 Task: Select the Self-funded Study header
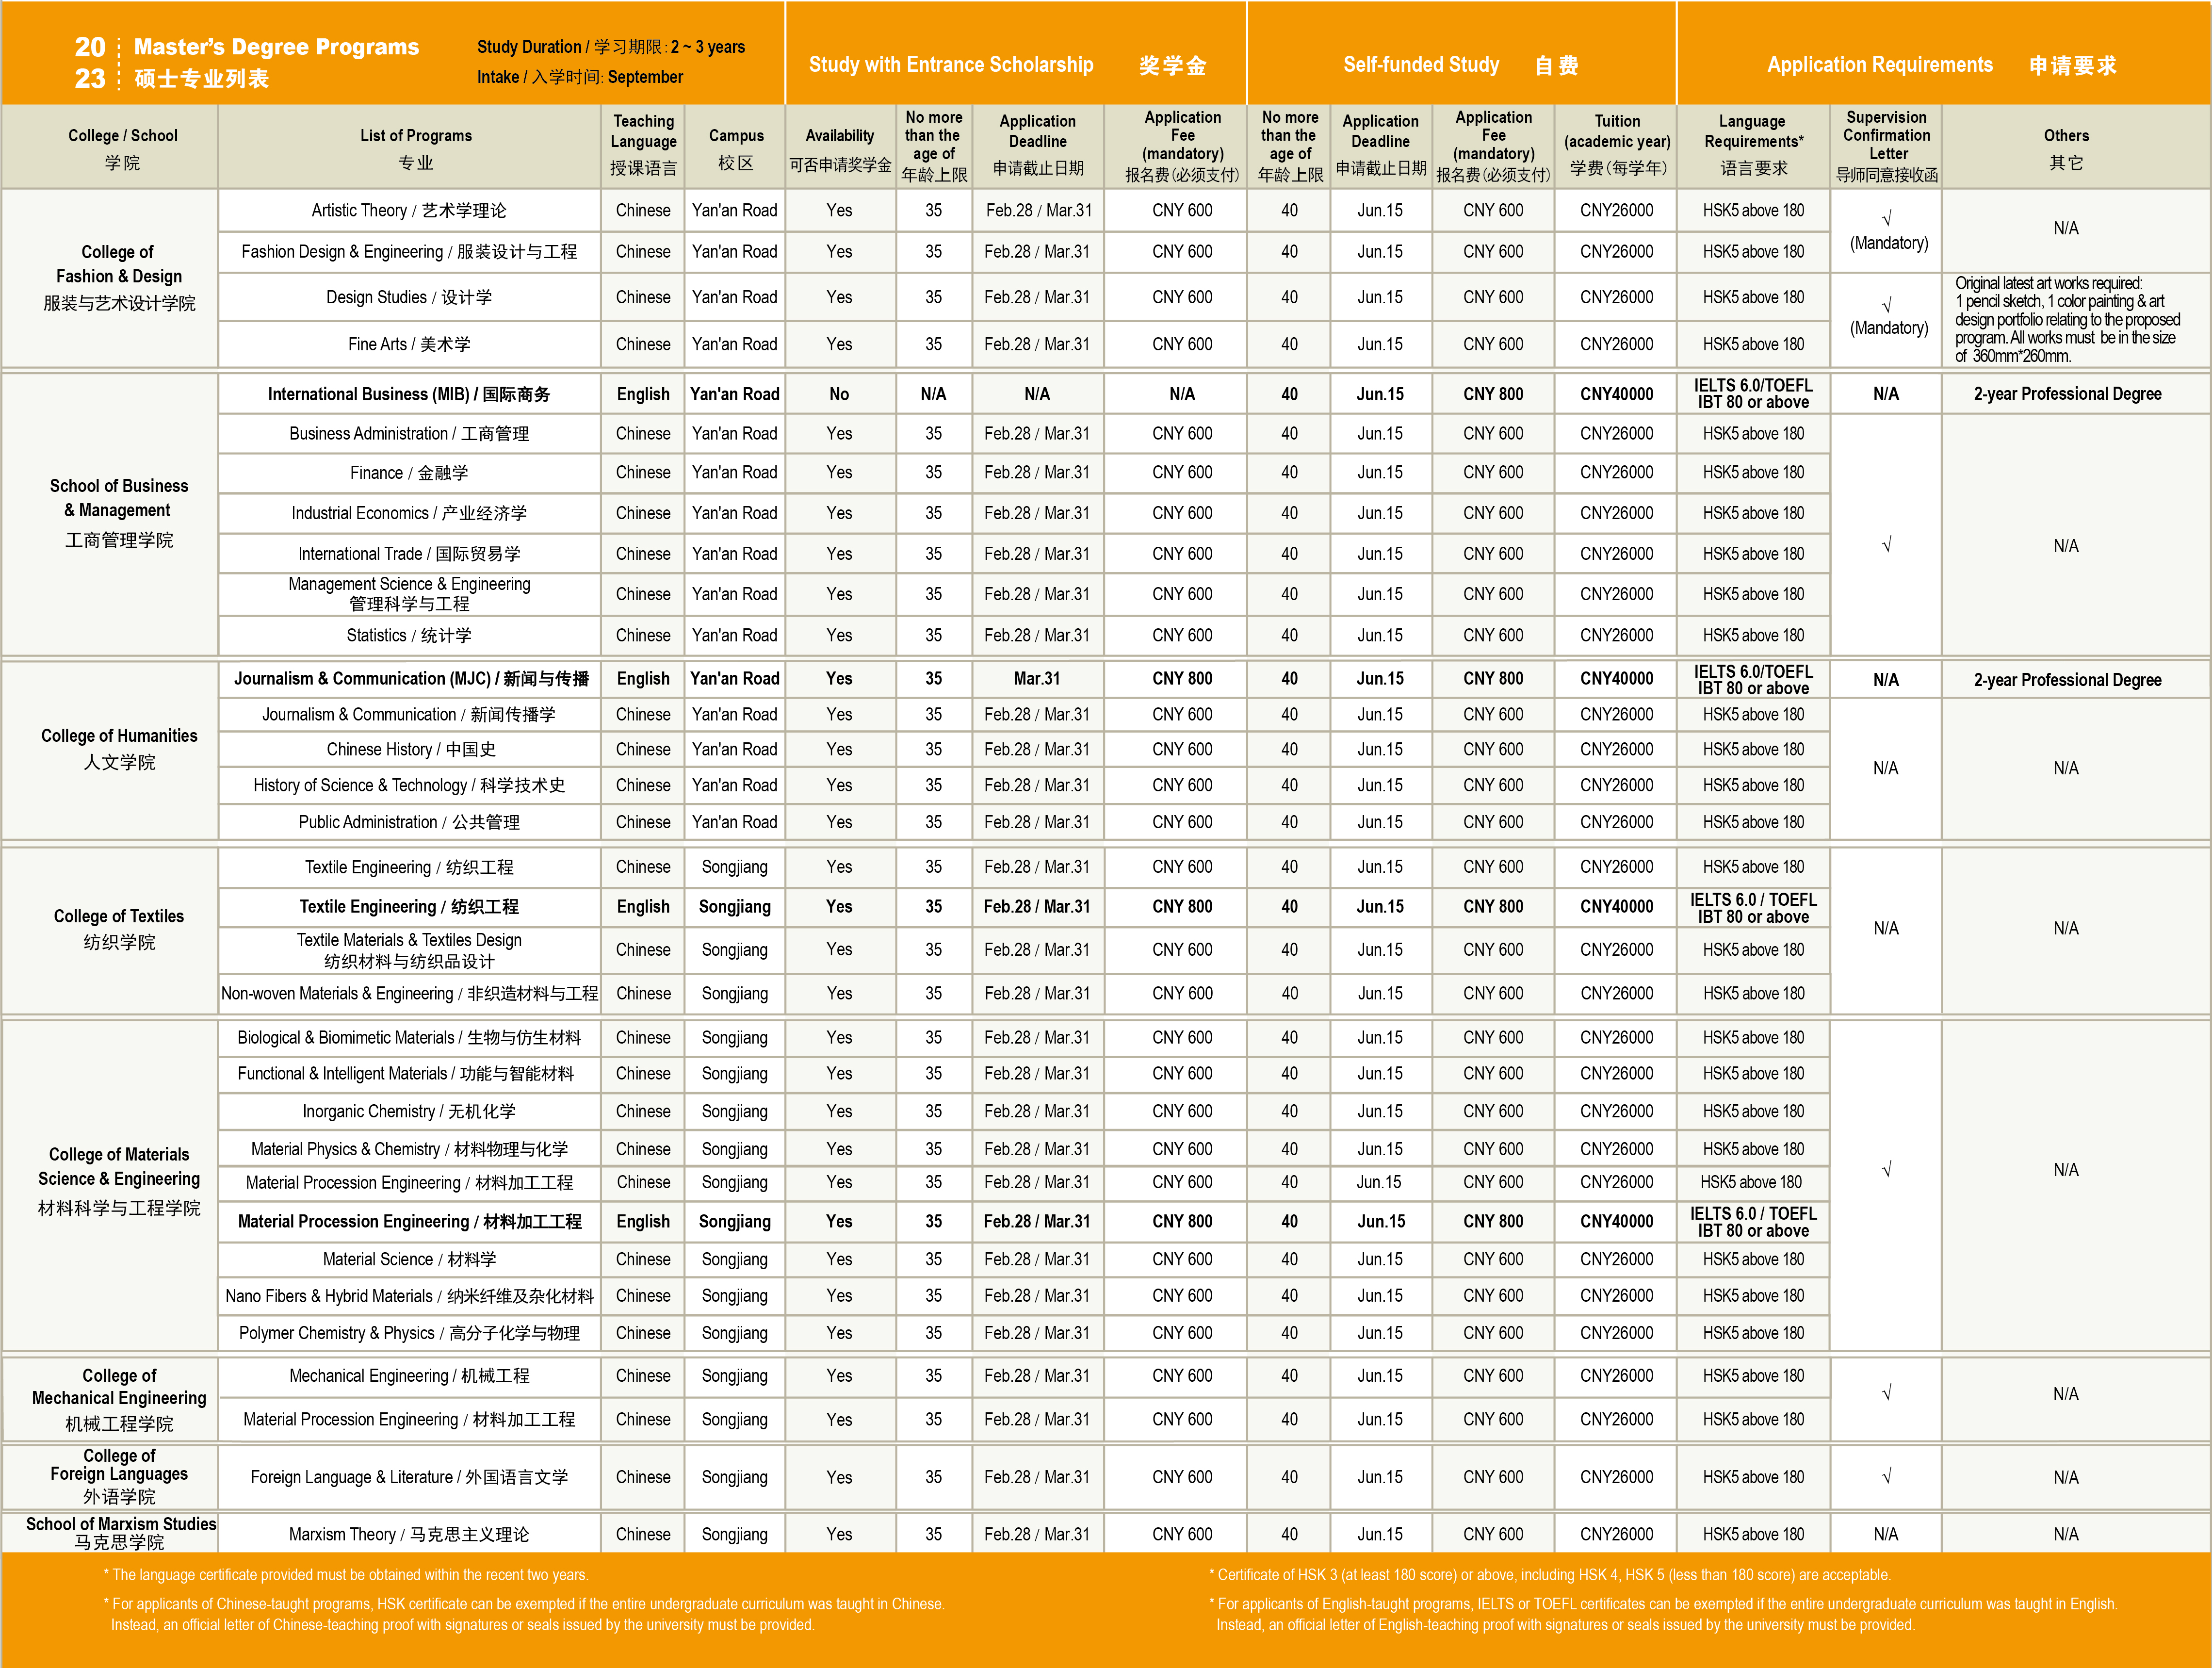[1420, 65]
